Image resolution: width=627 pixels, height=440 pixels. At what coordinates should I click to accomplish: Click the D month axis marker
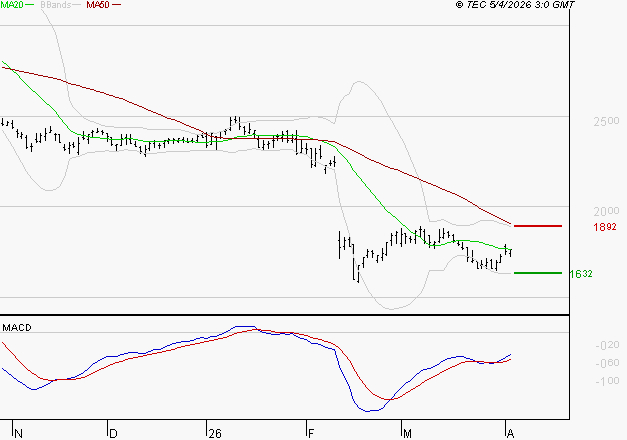[x=113, y=434]
